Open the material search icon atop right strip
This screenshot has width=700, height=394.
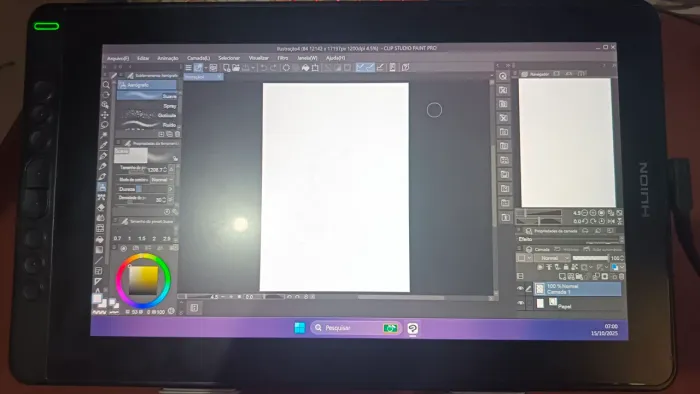click(503, 76)
